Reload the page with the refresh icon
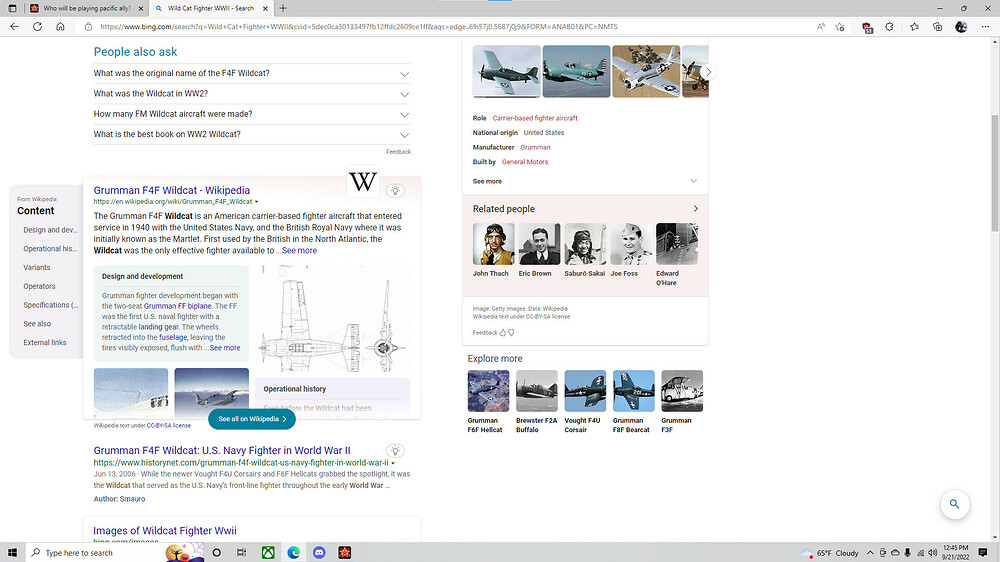1000x562 pixels. [37, 27]
